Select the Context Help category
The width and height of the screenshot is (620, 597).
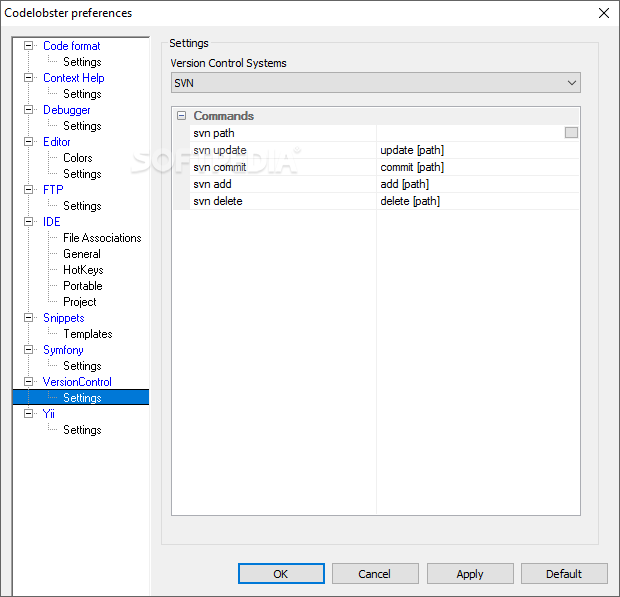tap(74, 78)
